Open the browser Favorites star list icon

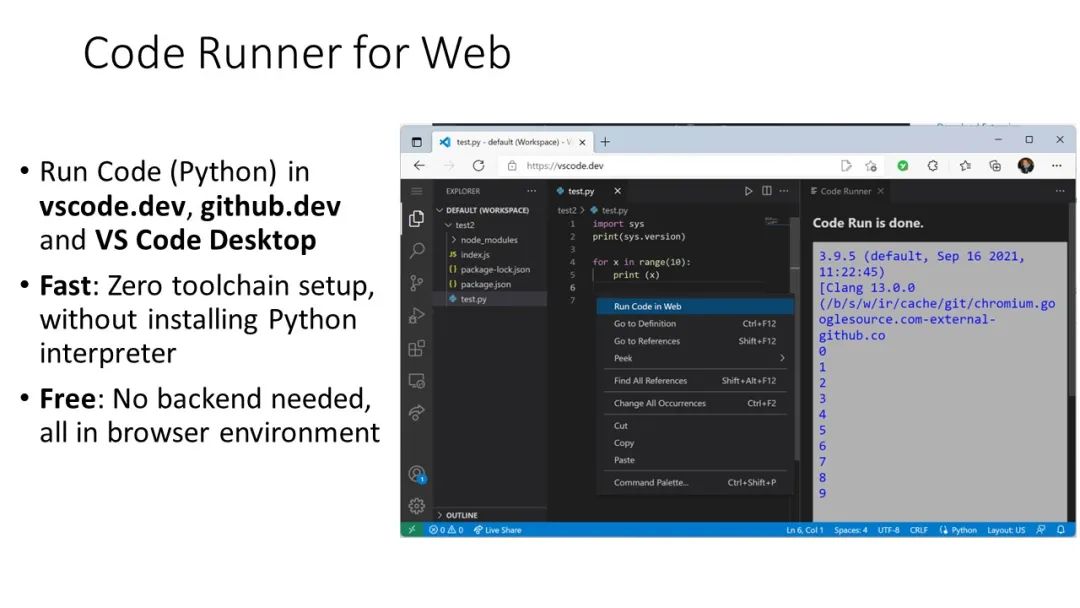tap(965, 165)
